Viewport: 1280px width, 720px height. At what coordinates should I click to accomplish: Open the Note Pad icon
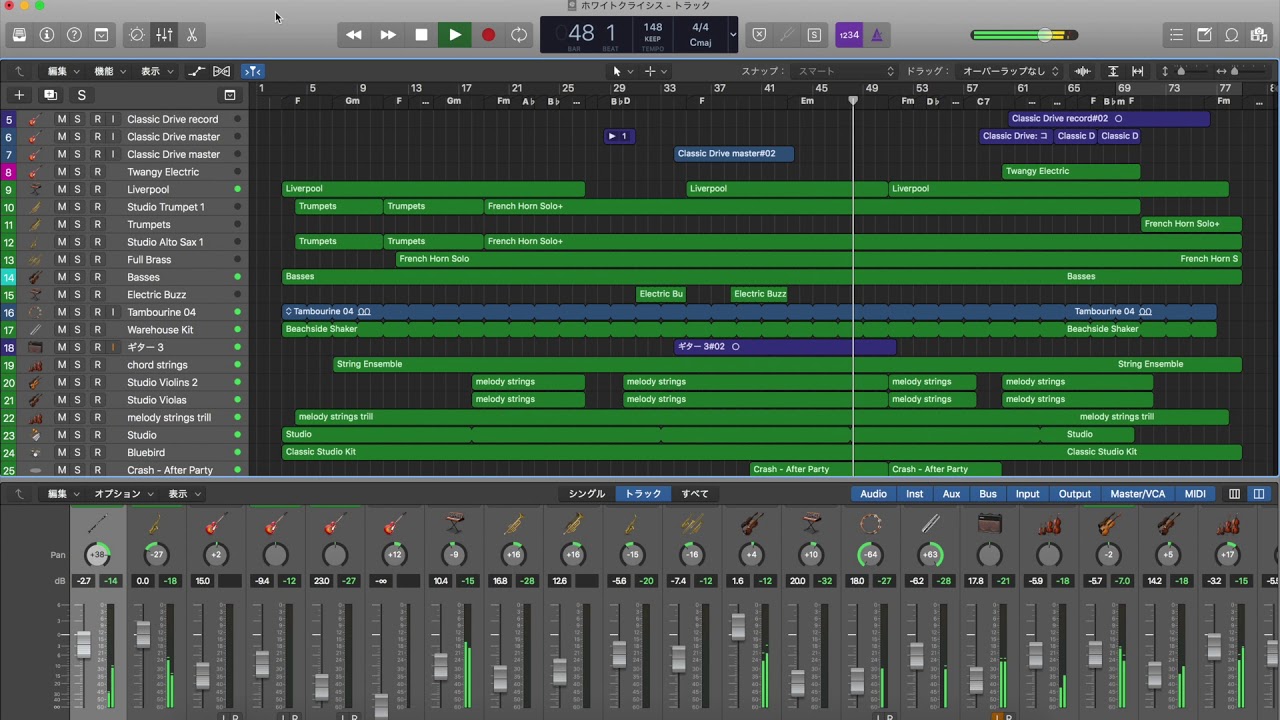click(x=1204, y=35)
